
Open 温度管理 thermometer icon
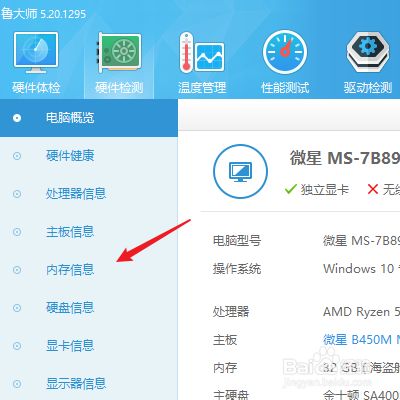pos(202,52)
